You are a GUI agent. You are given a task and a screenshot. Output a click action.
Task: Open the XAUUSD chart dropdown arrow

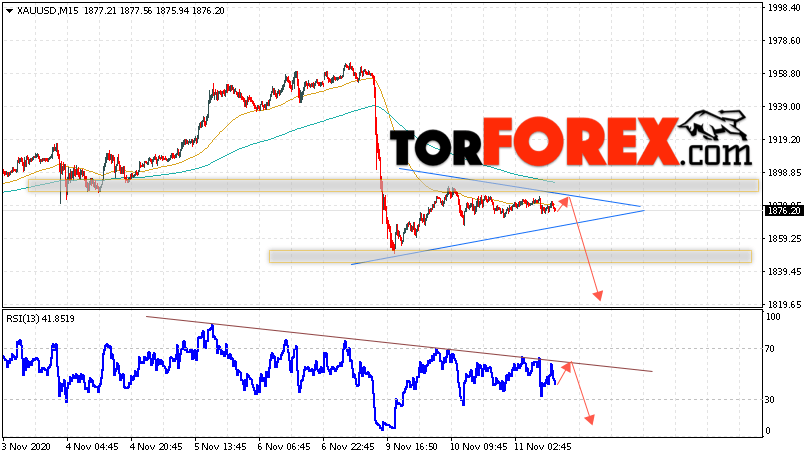click(x=9, y=11)
